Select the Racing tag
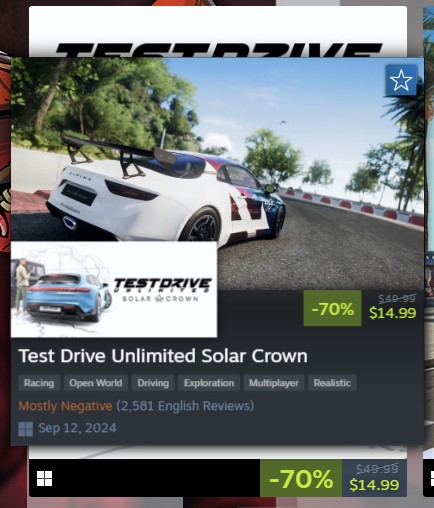This screenshot has width=434, height=508. (39, 383)
